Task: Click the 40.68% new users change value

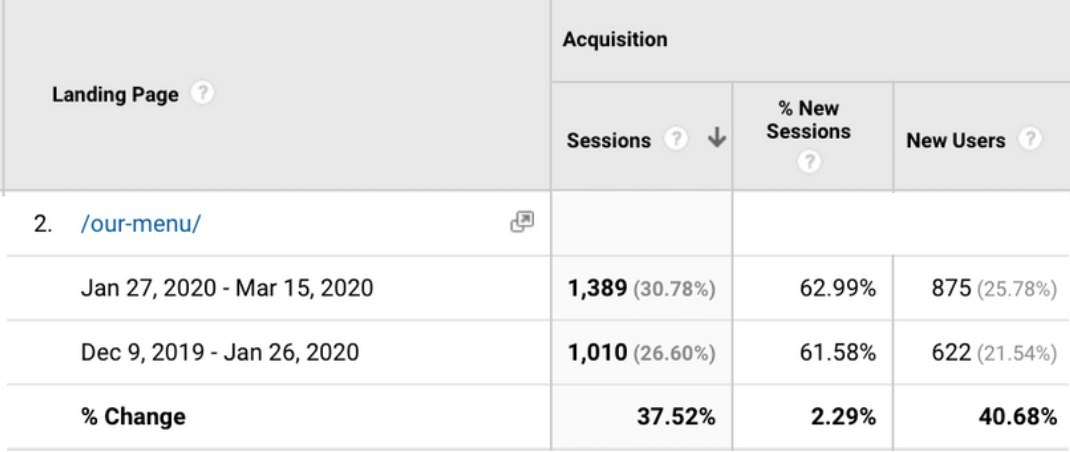Action: (x=1018, y=417)
